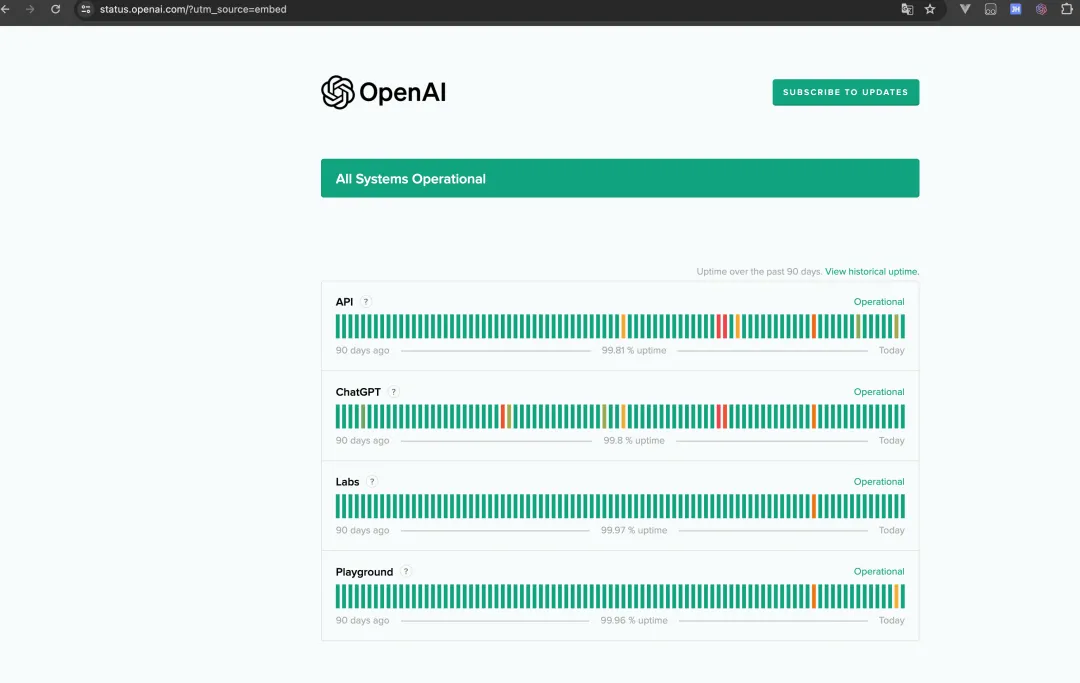Image resolution: width=1080 pixels, height=683 pixels.
Task: Click the translate page icon in address bar
Action: [x=907, y=9]
